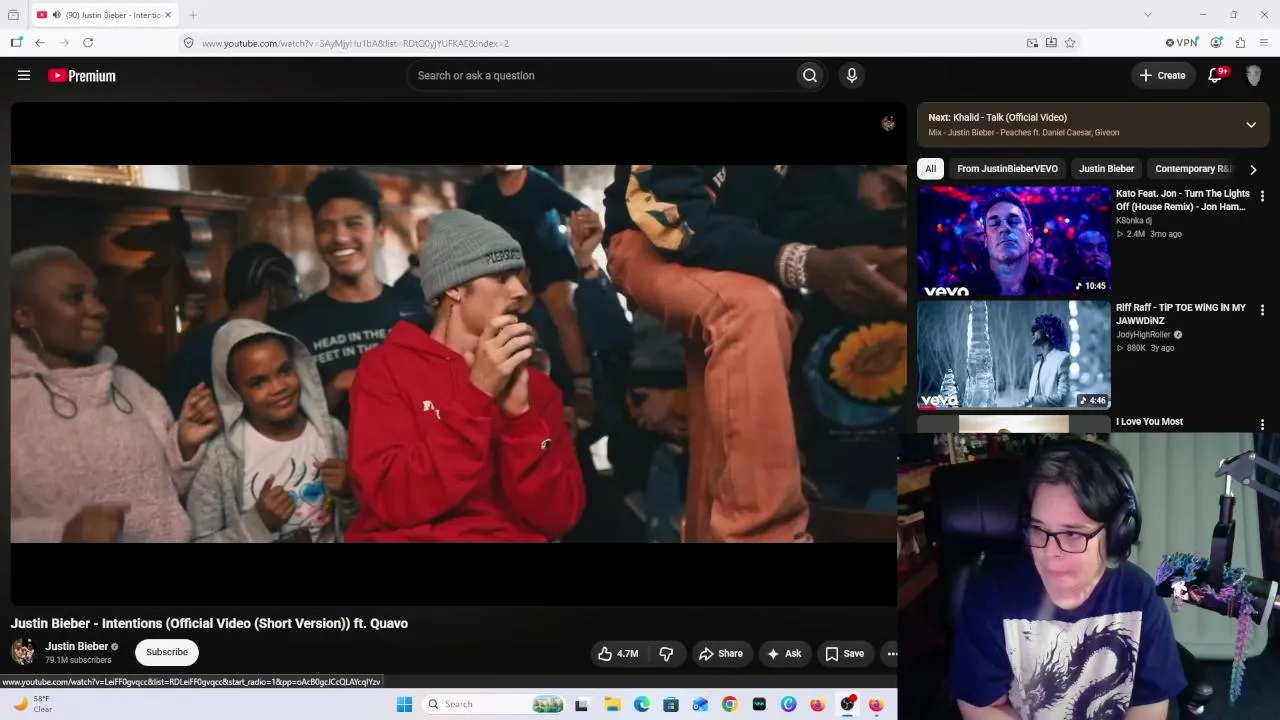Show more filter chips with right arrow
1280x720 pixels.
tap(1253, 169)
